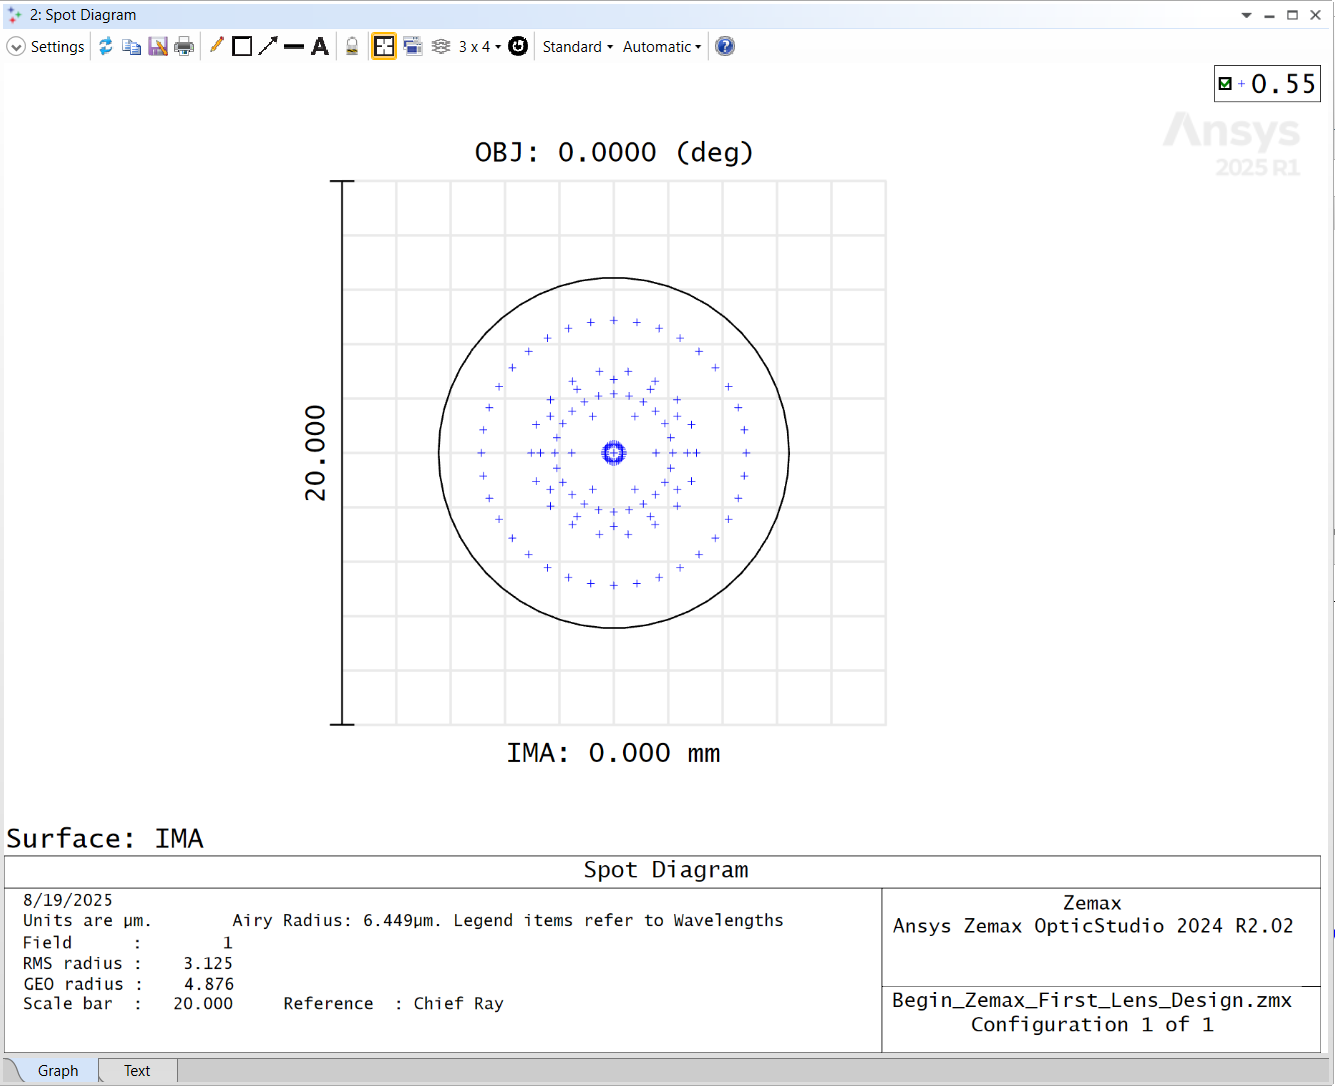Open the Standard display mode dropdown
Viewport: 1335px width, 1086px height.
(577, 46)
